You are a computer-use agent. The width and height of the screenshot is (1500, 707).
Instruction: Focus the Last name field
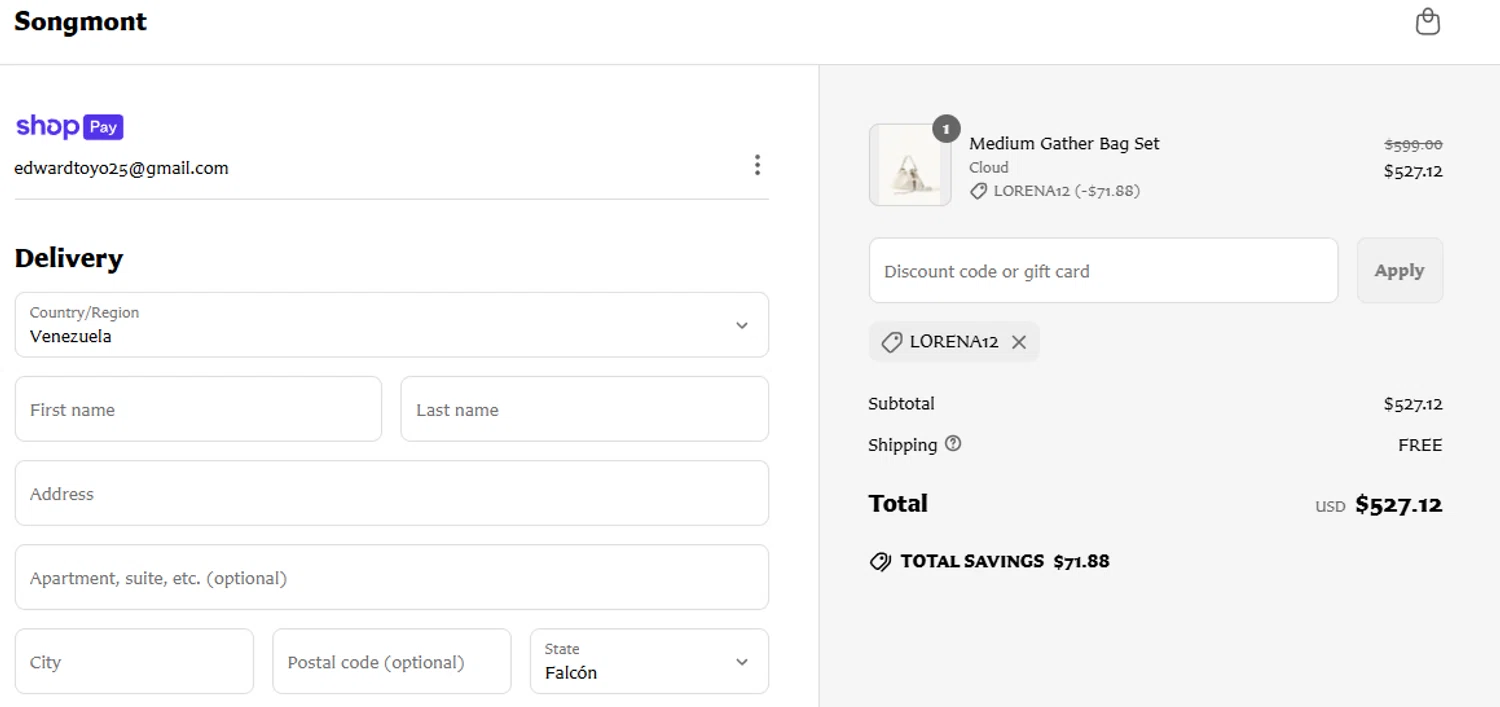(x=584, y=409)
